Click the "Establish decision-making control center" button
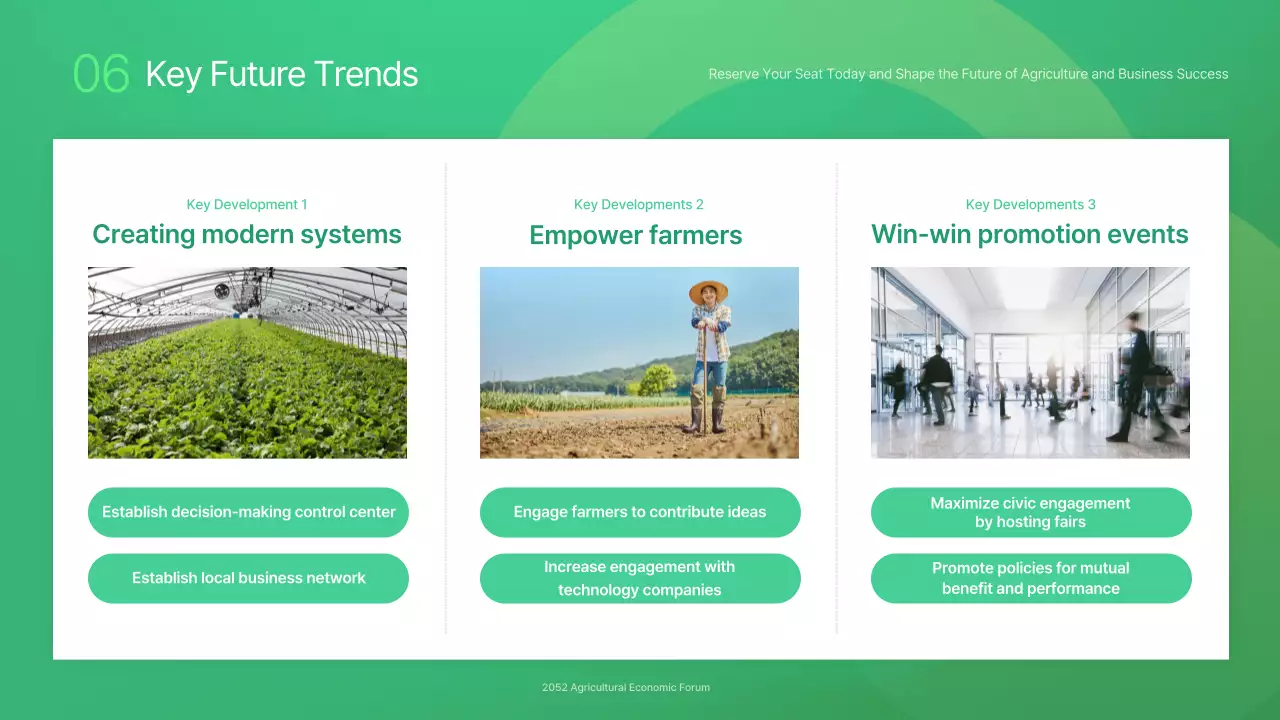The image size is (1280, 720). coord(248,512)
